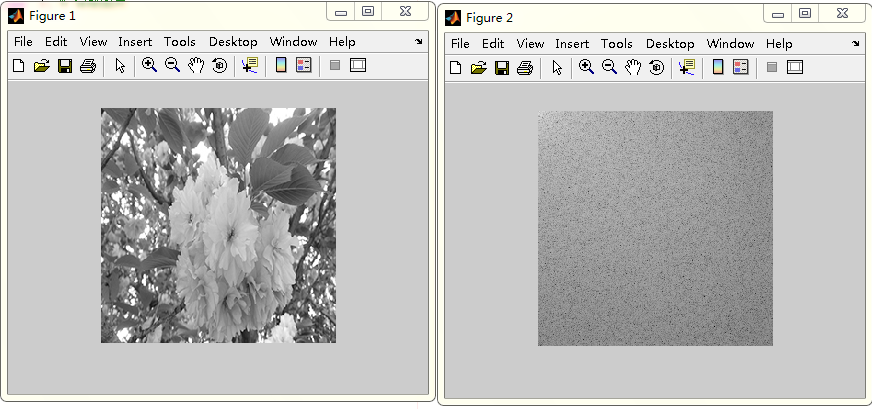Open file icon in Figure 2 toolbar
Screen dimensions: 872x409
point(479,68)
